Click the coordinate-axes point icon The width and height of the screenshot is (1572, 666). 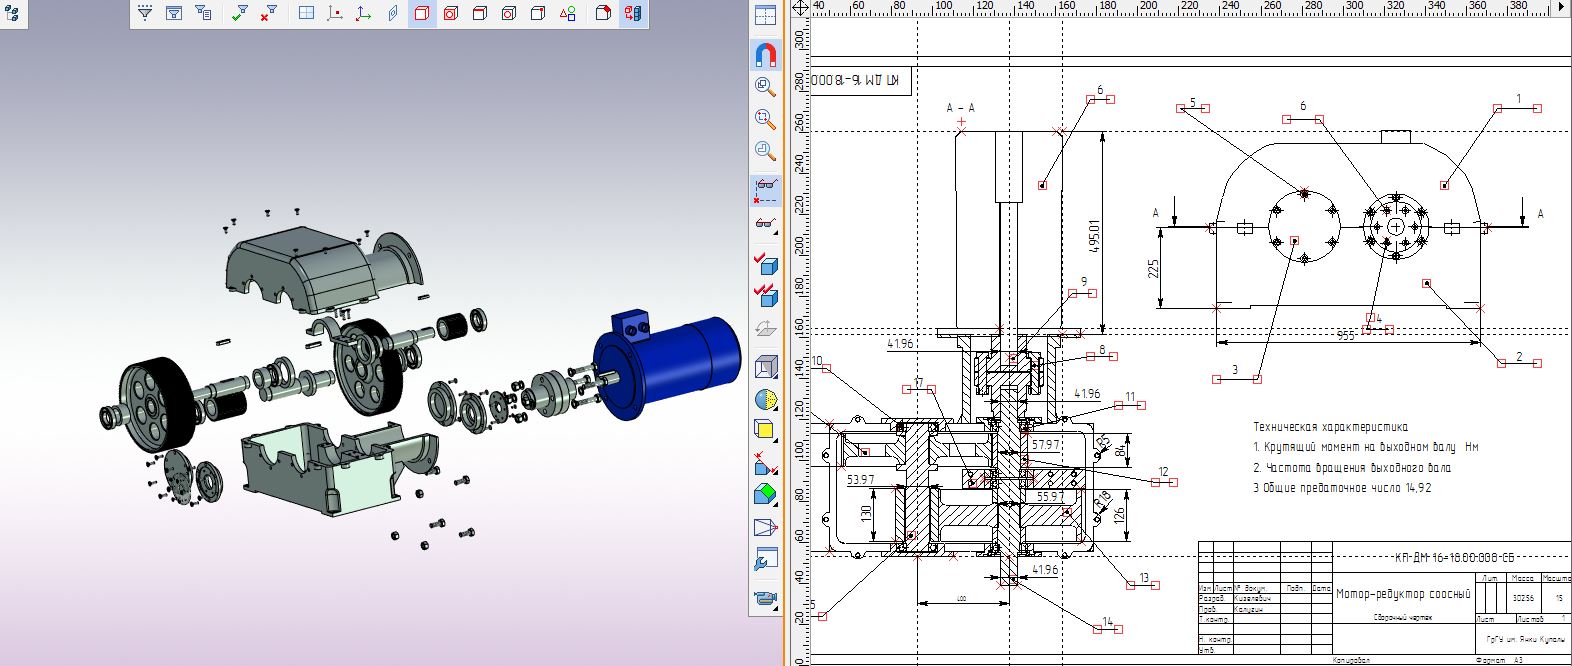tap(335, 14)
